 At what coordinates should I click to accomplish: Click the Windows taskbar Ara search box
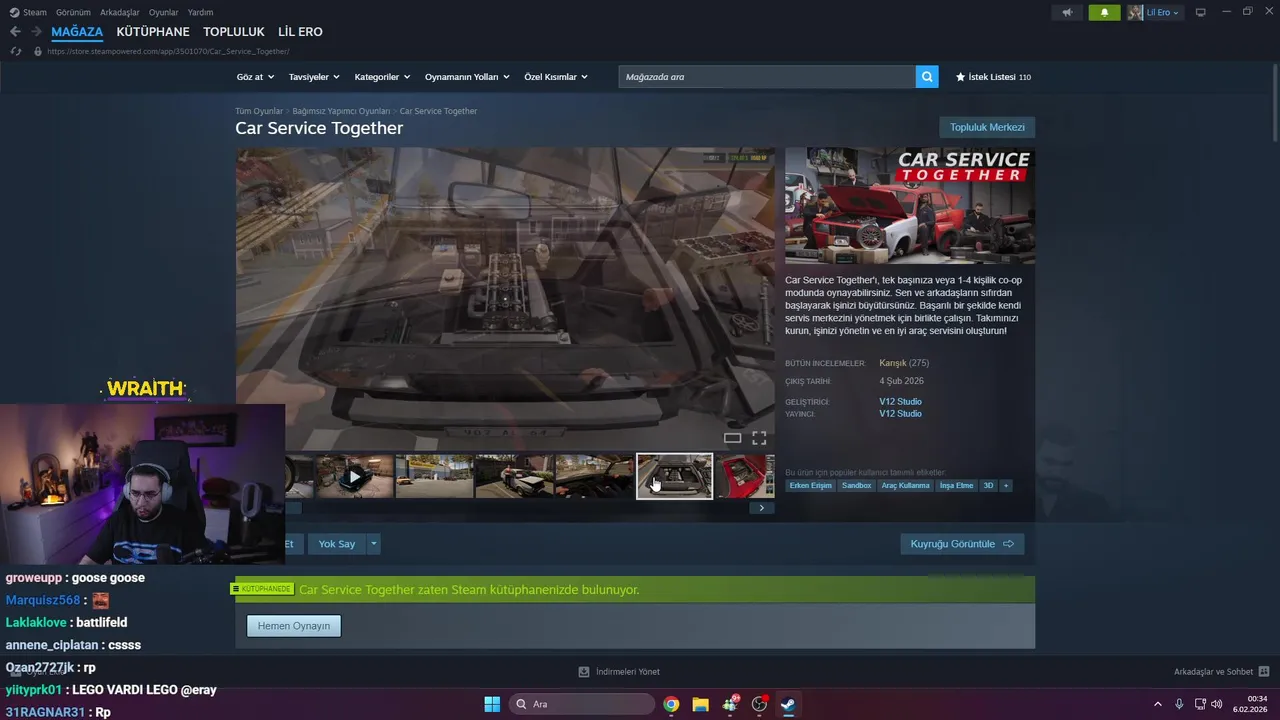pyautogui.click(x=583, y=704)
